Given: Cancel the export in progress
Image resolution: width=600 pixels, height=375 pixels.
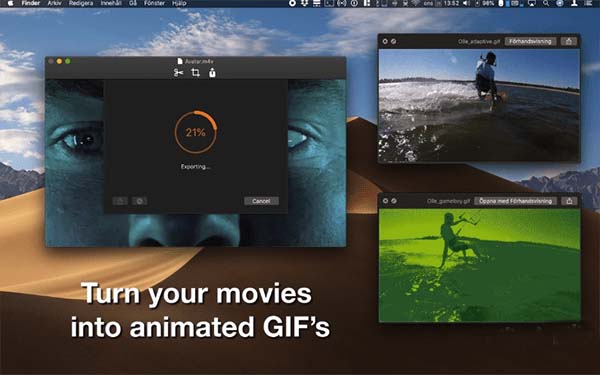Looking at the screenshot, I should 261,201.
